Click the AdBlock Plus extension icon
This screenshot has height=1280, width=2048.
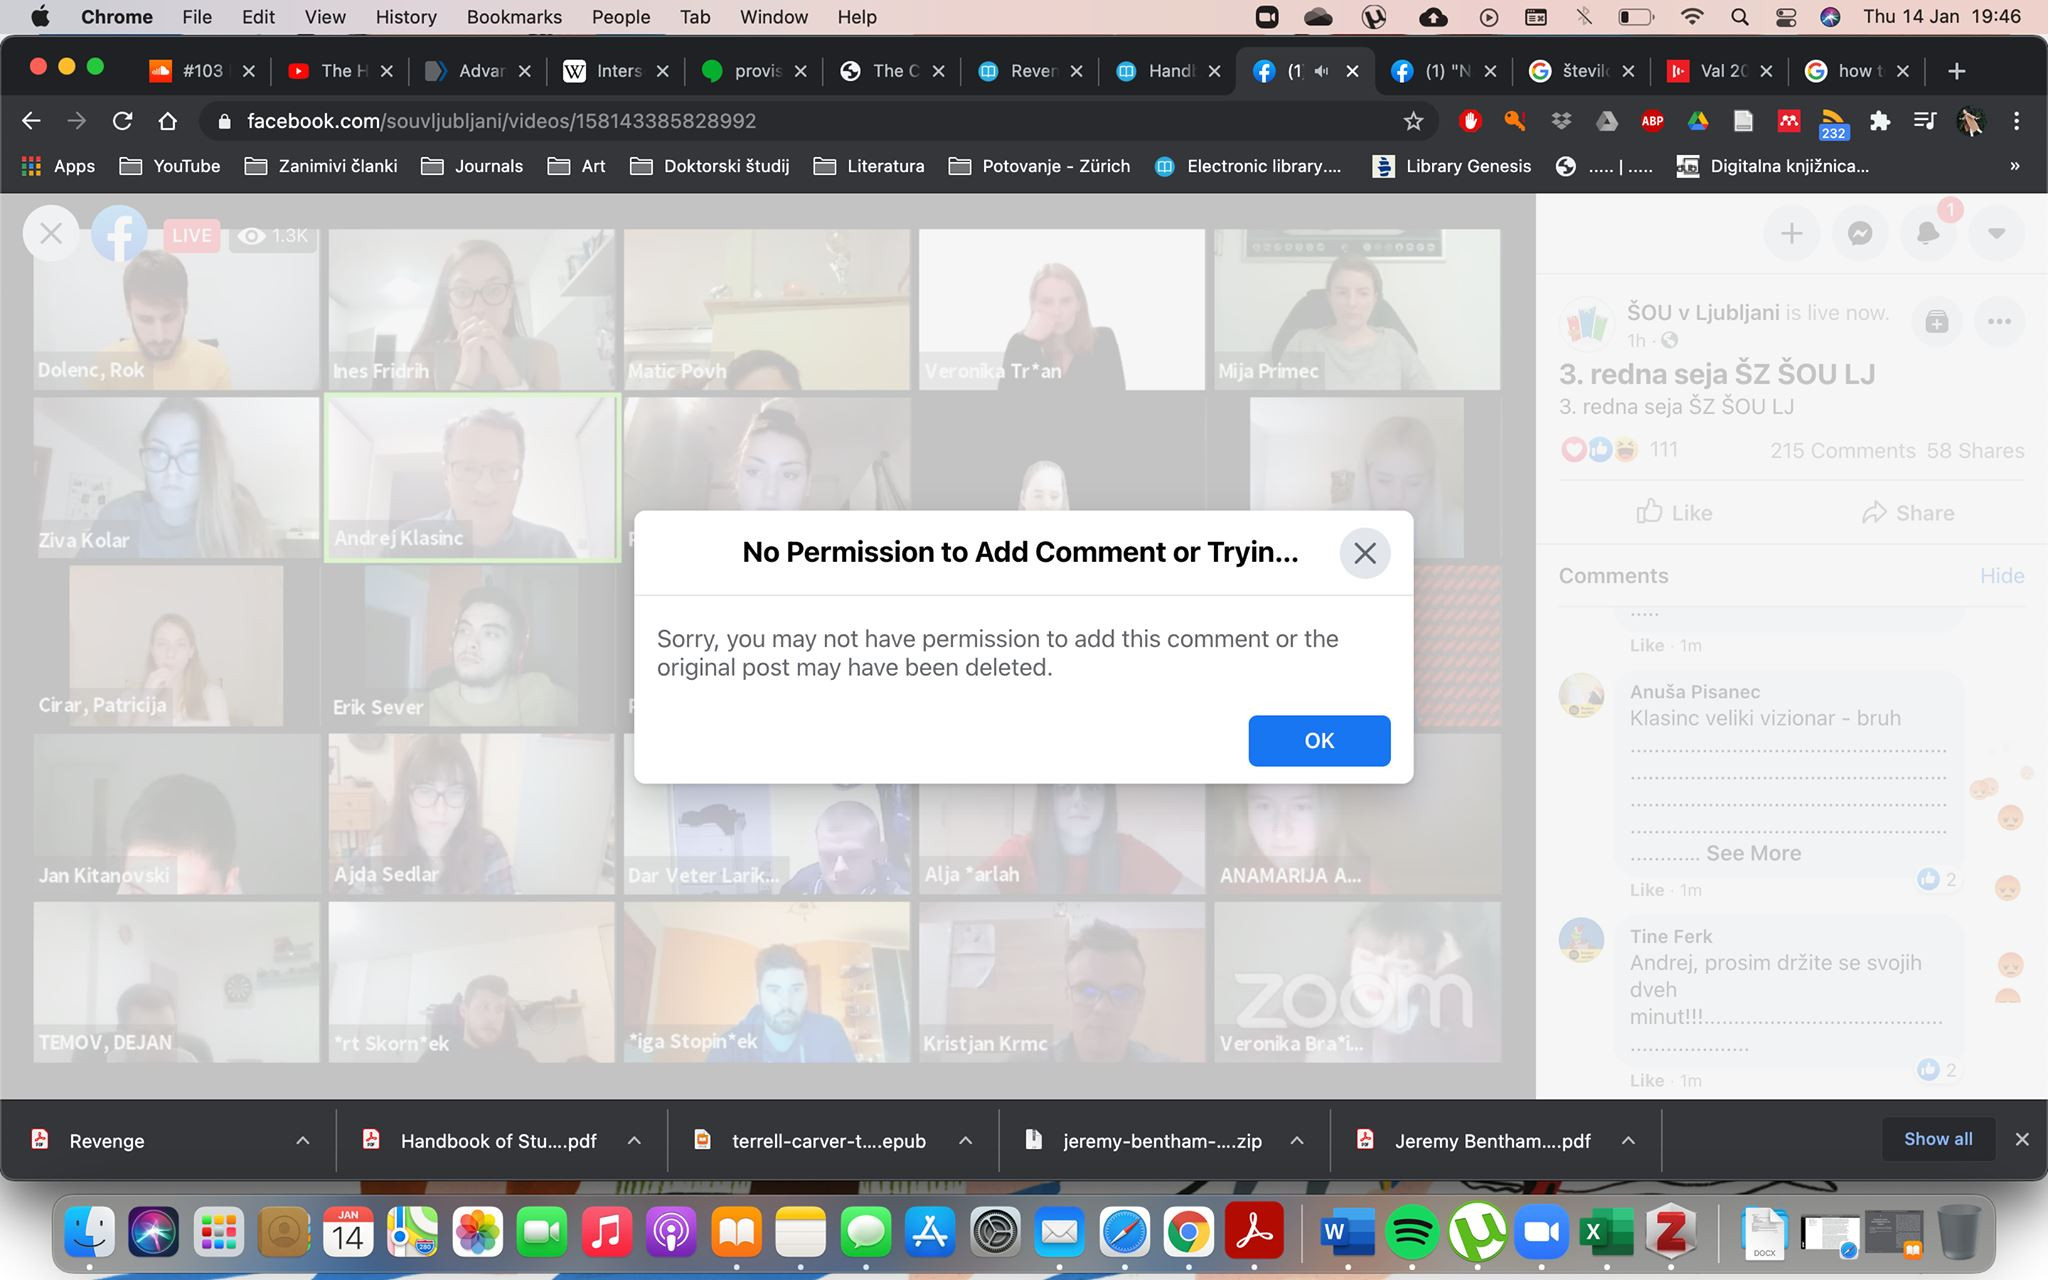click(x=1652, y=121)
